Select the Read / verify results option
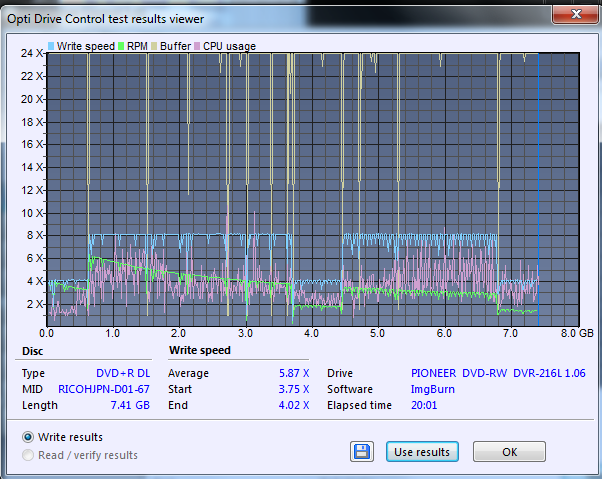Screen dimensions: 602x479 (28, 455)
